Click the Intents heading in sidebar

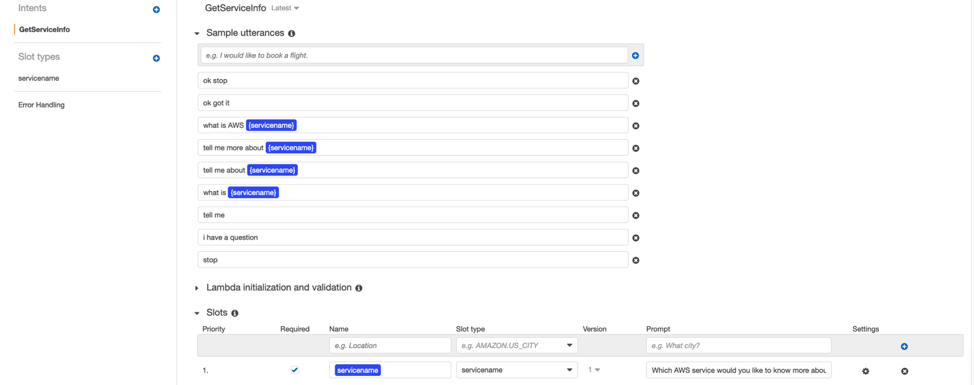32,8
